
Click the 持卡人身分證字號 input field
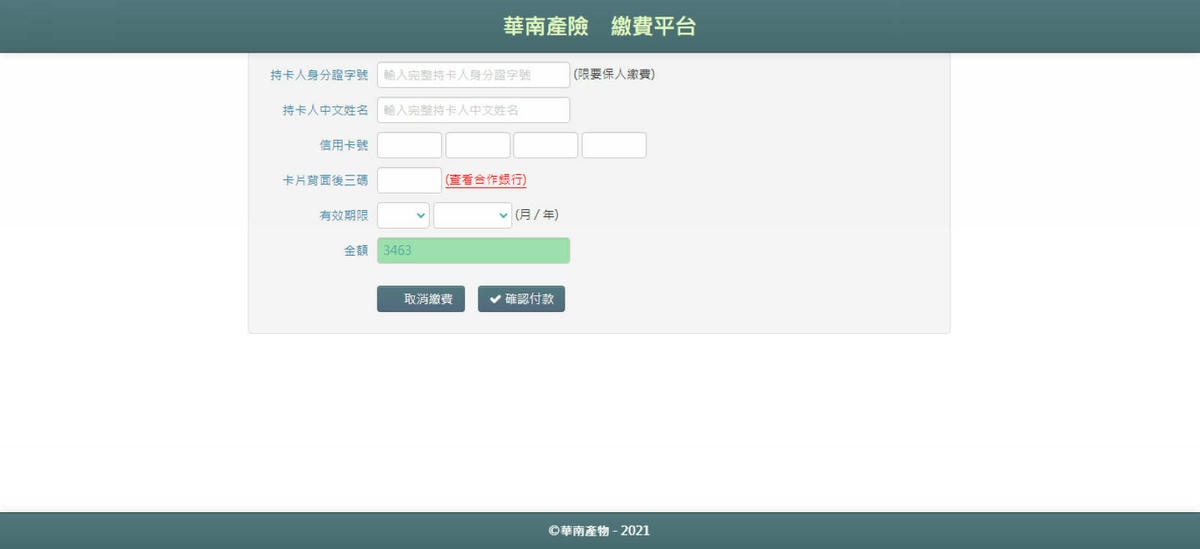coord(473,75)
